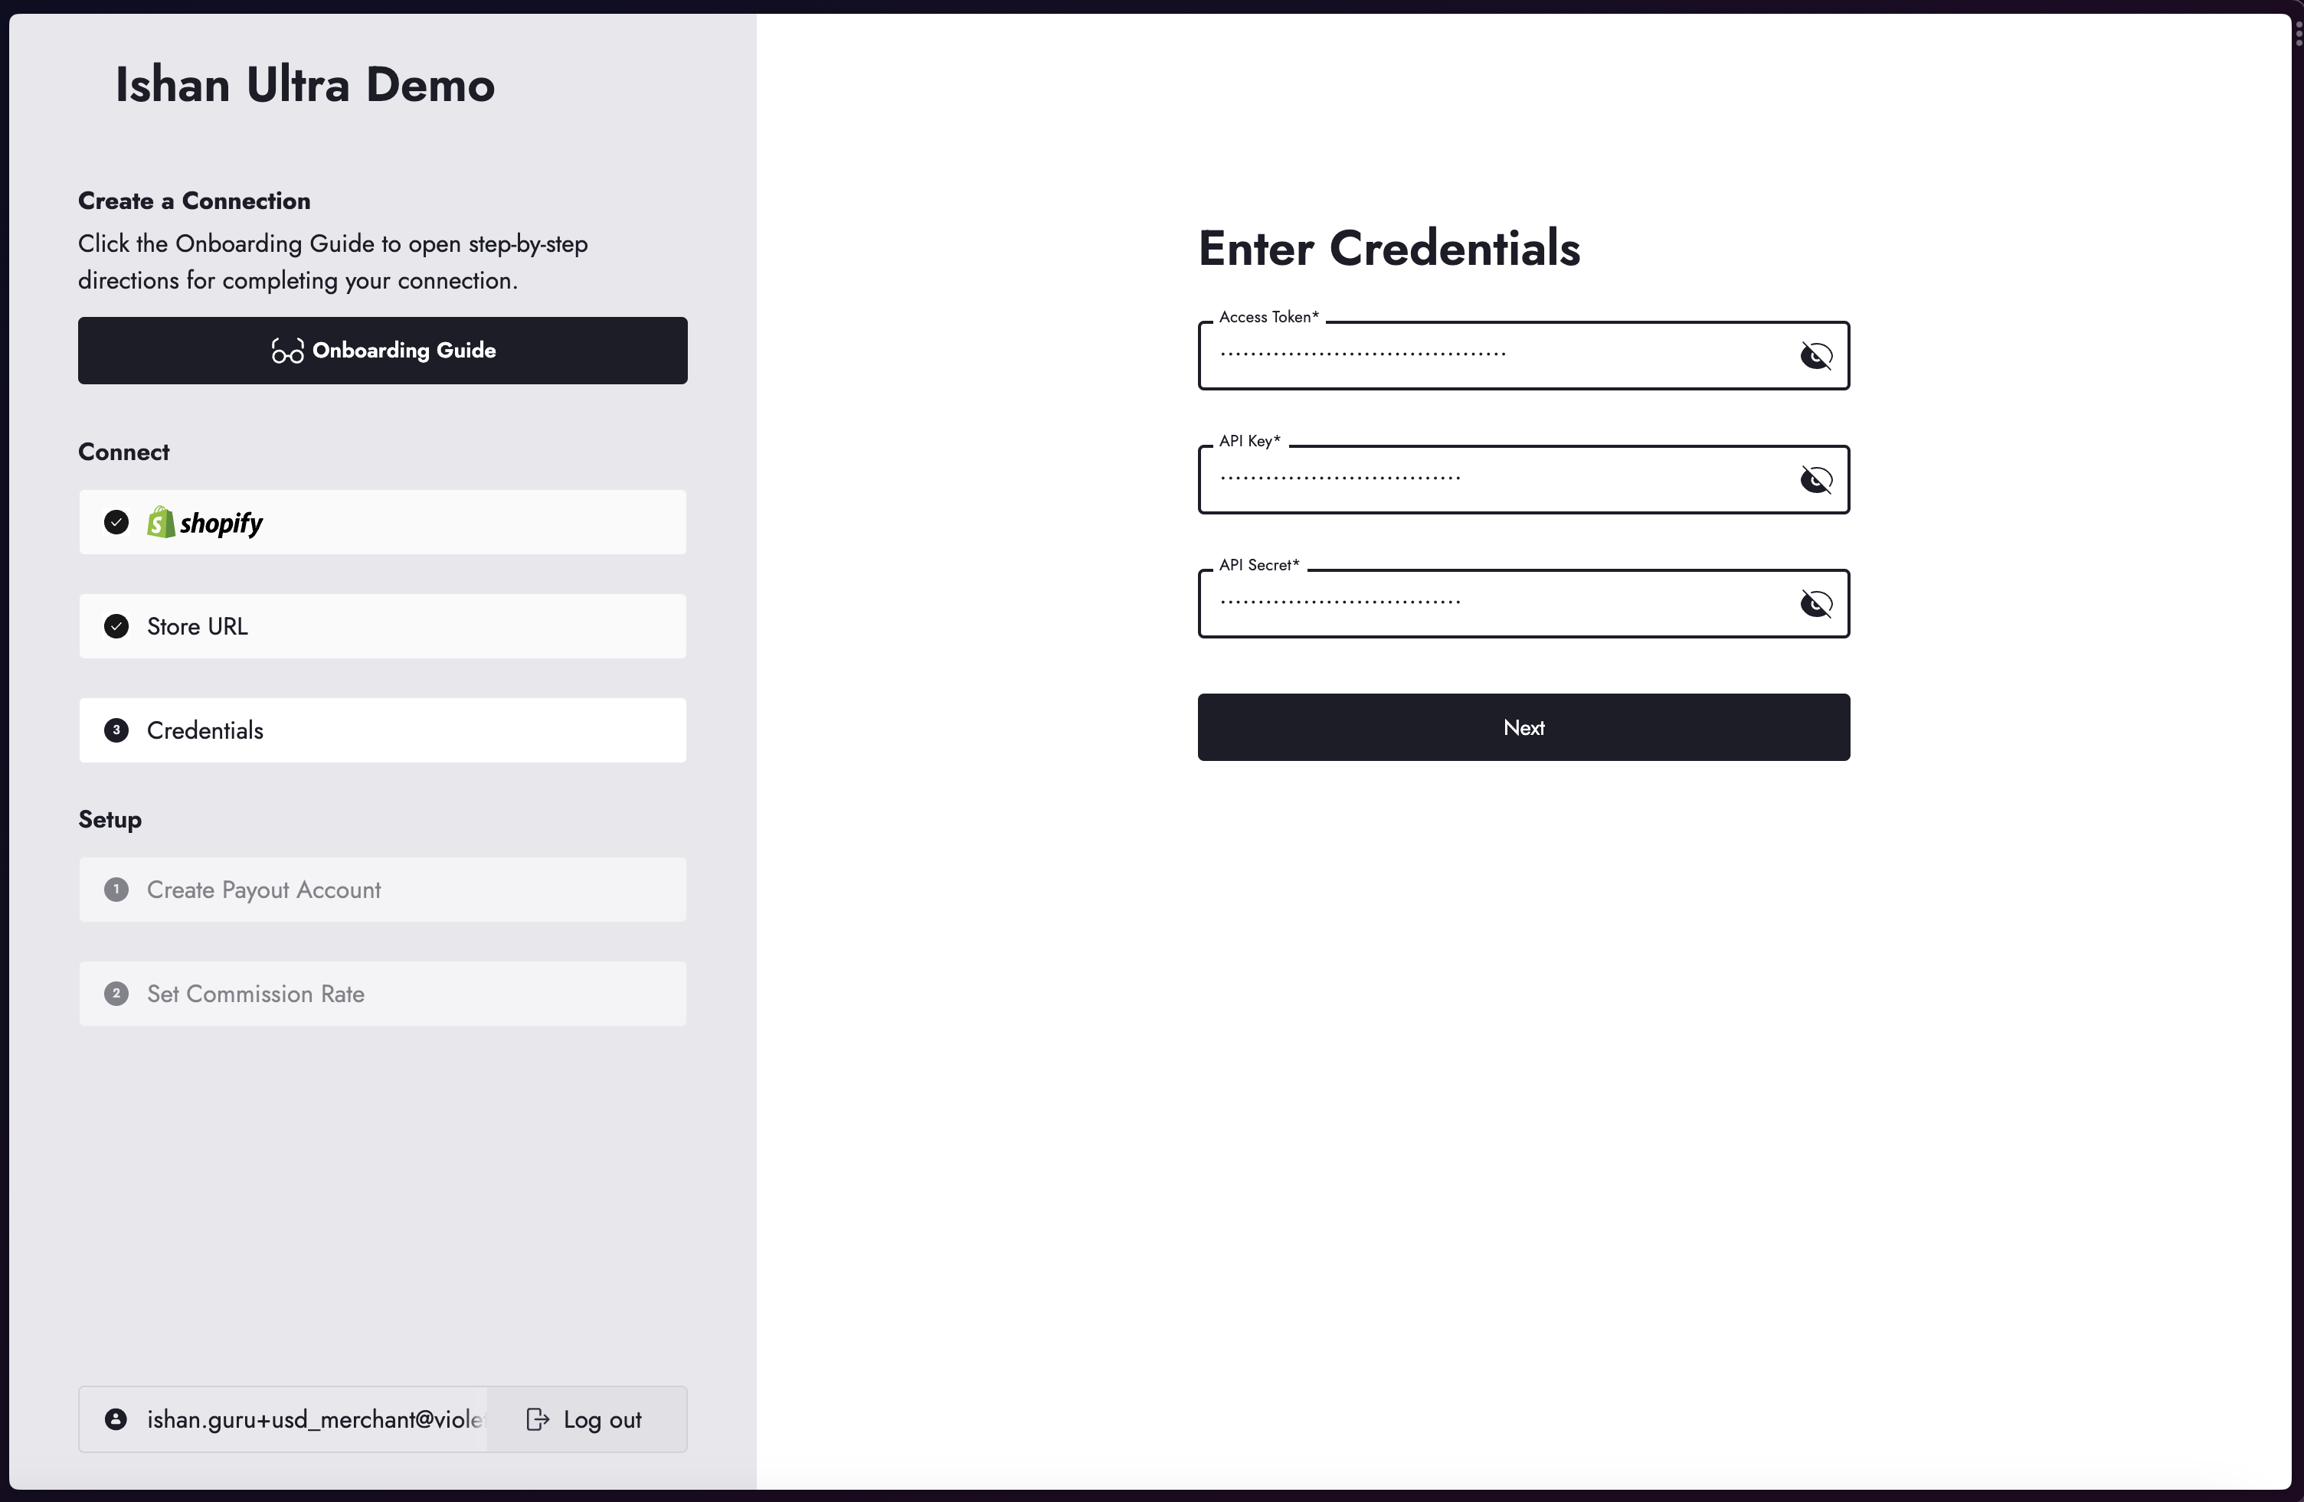Click the glasses icon on Onboarding Guide
2304x1502 pixels.
tap(287, 351)
